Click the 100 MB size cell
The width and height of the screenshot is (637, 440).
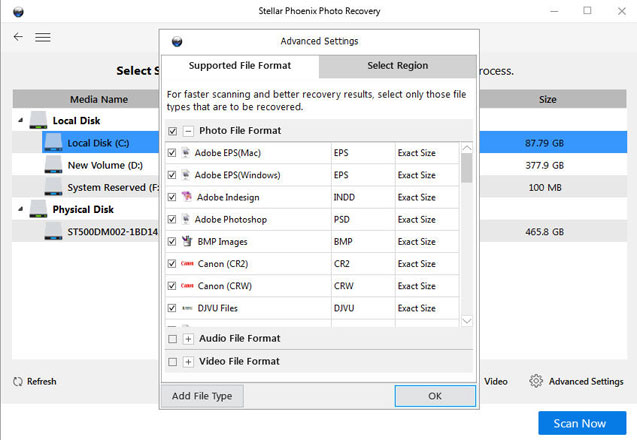(545, 187)
